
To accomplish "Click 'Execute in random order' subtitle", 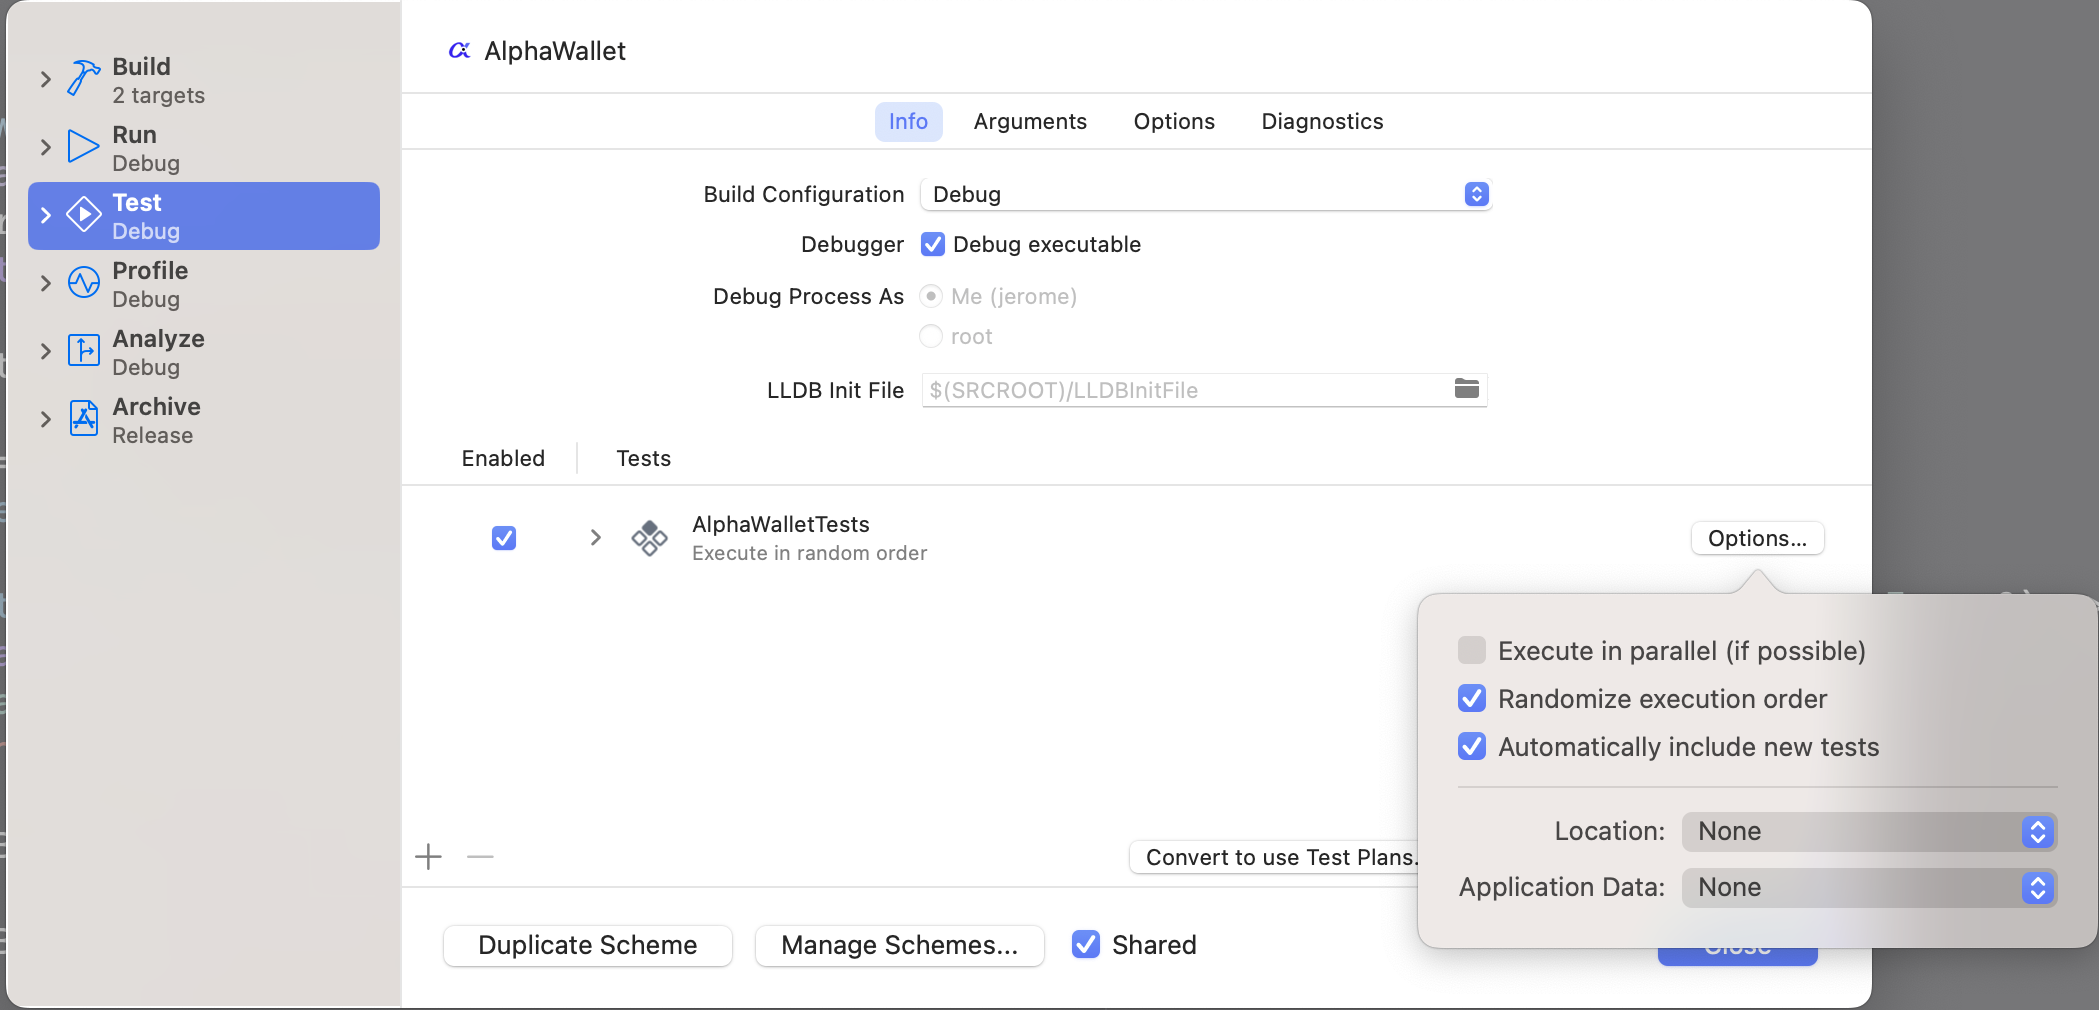I will tap(809, 553).
